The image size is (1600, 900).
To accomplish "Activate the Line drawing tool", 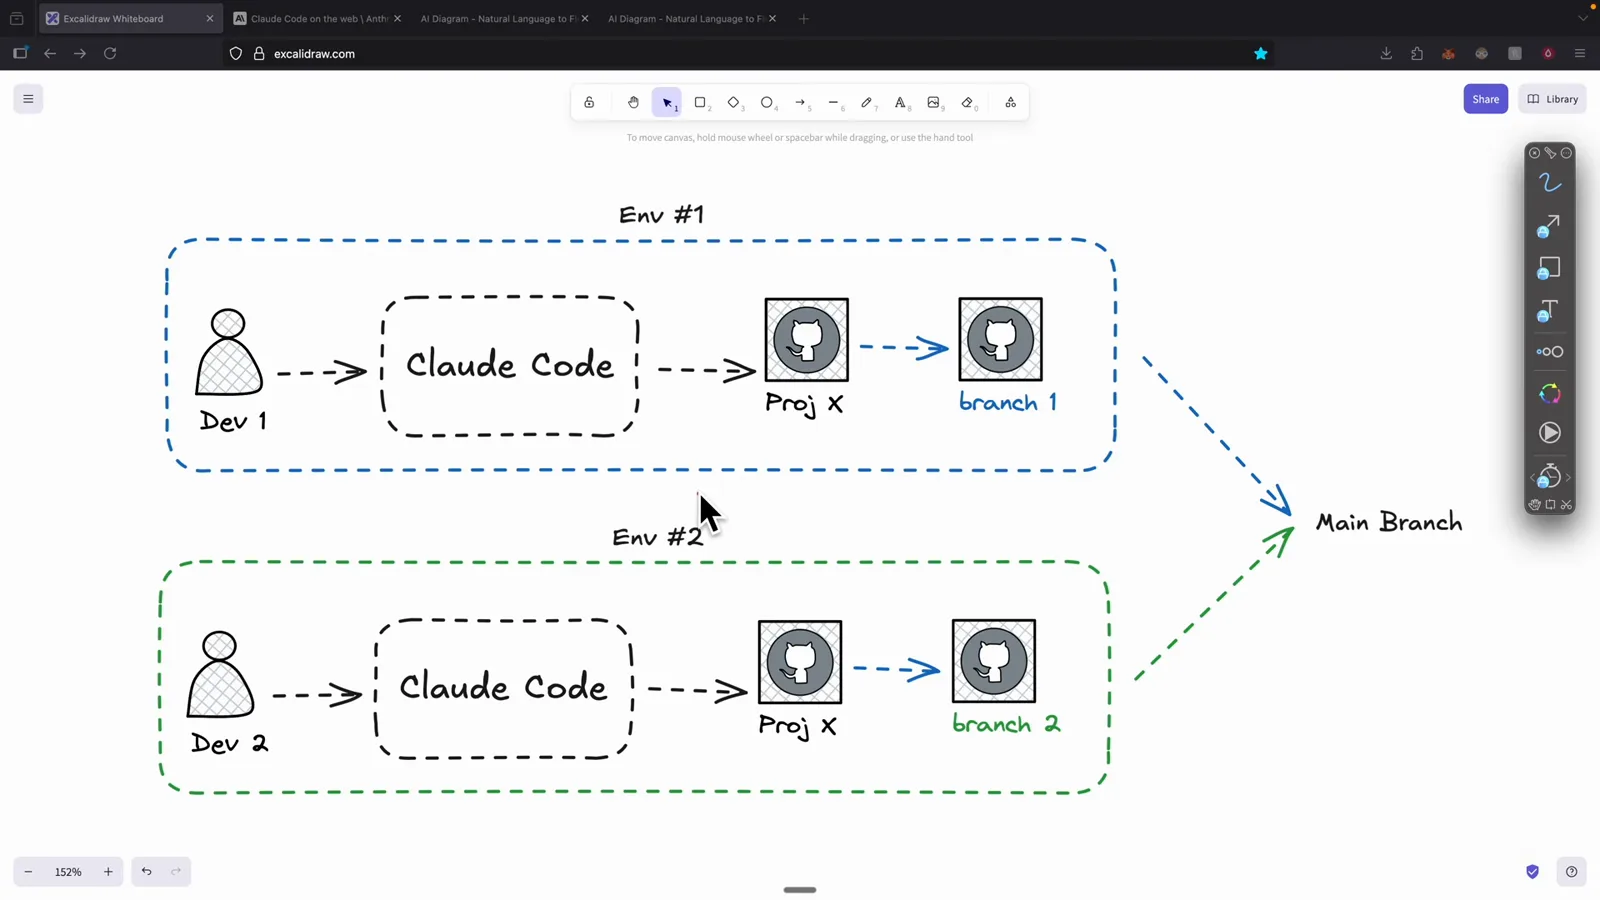I will [x=834, y=103].
